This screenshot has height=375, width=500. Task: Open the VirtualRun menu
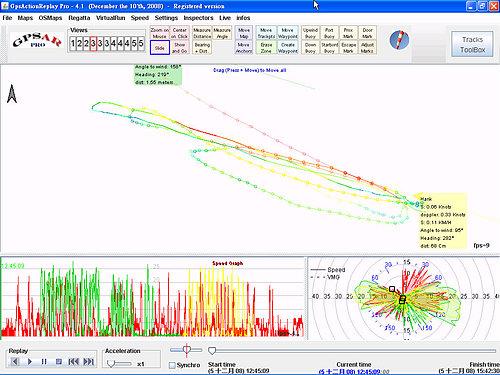coord(110,18)
